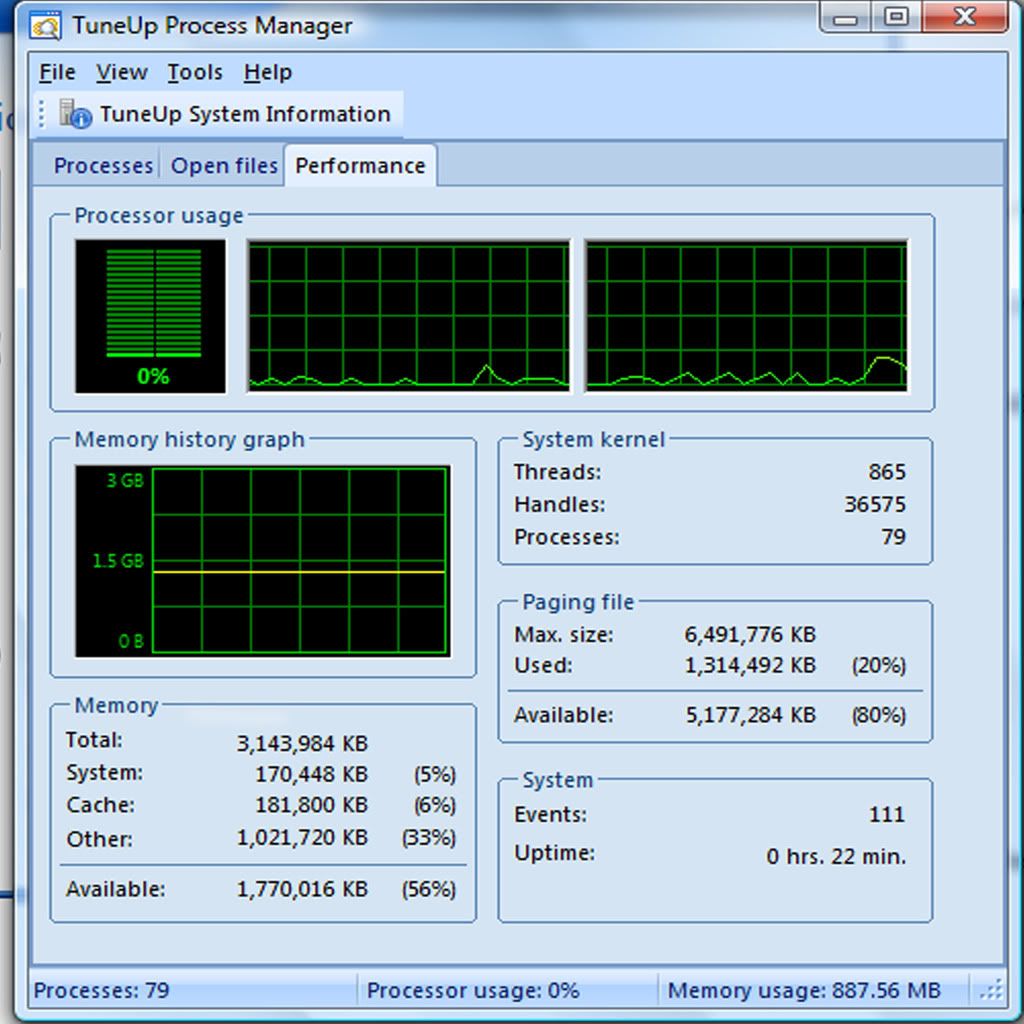Viewport: 1024px width, 1024px height.
Task: Click the first processor history graph
Action: tap(409, 316)
